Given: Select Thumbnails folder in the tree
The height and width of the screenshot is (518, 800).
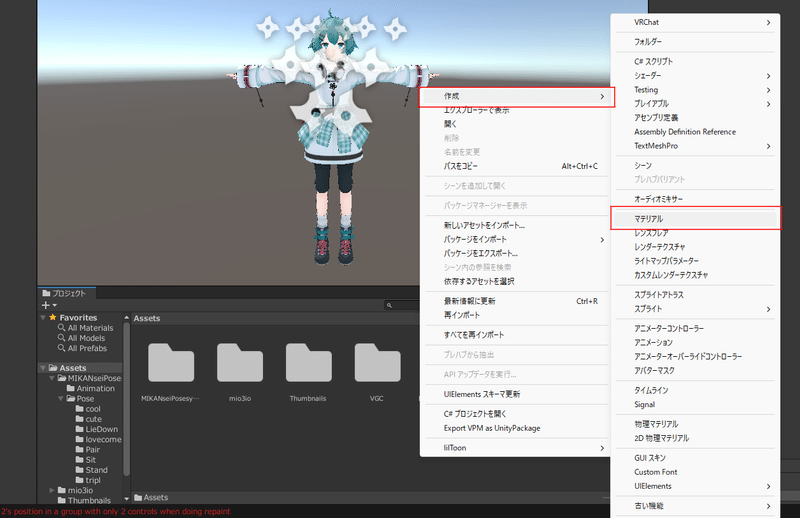Looking at the screenshot, I should point(84,500).
